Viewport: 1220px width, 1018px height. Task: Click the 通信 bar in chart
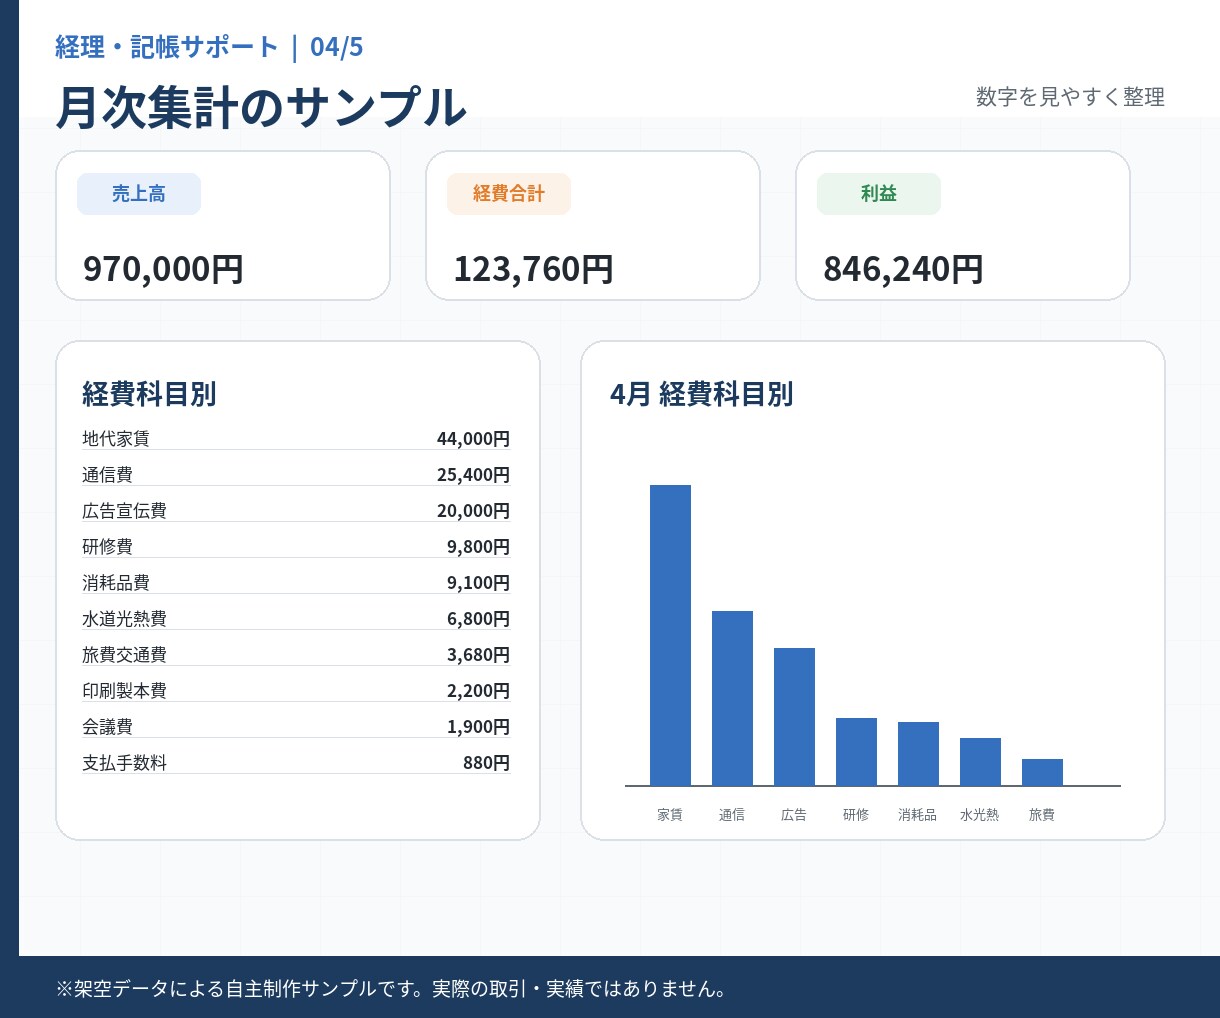(x=732, y=698)
